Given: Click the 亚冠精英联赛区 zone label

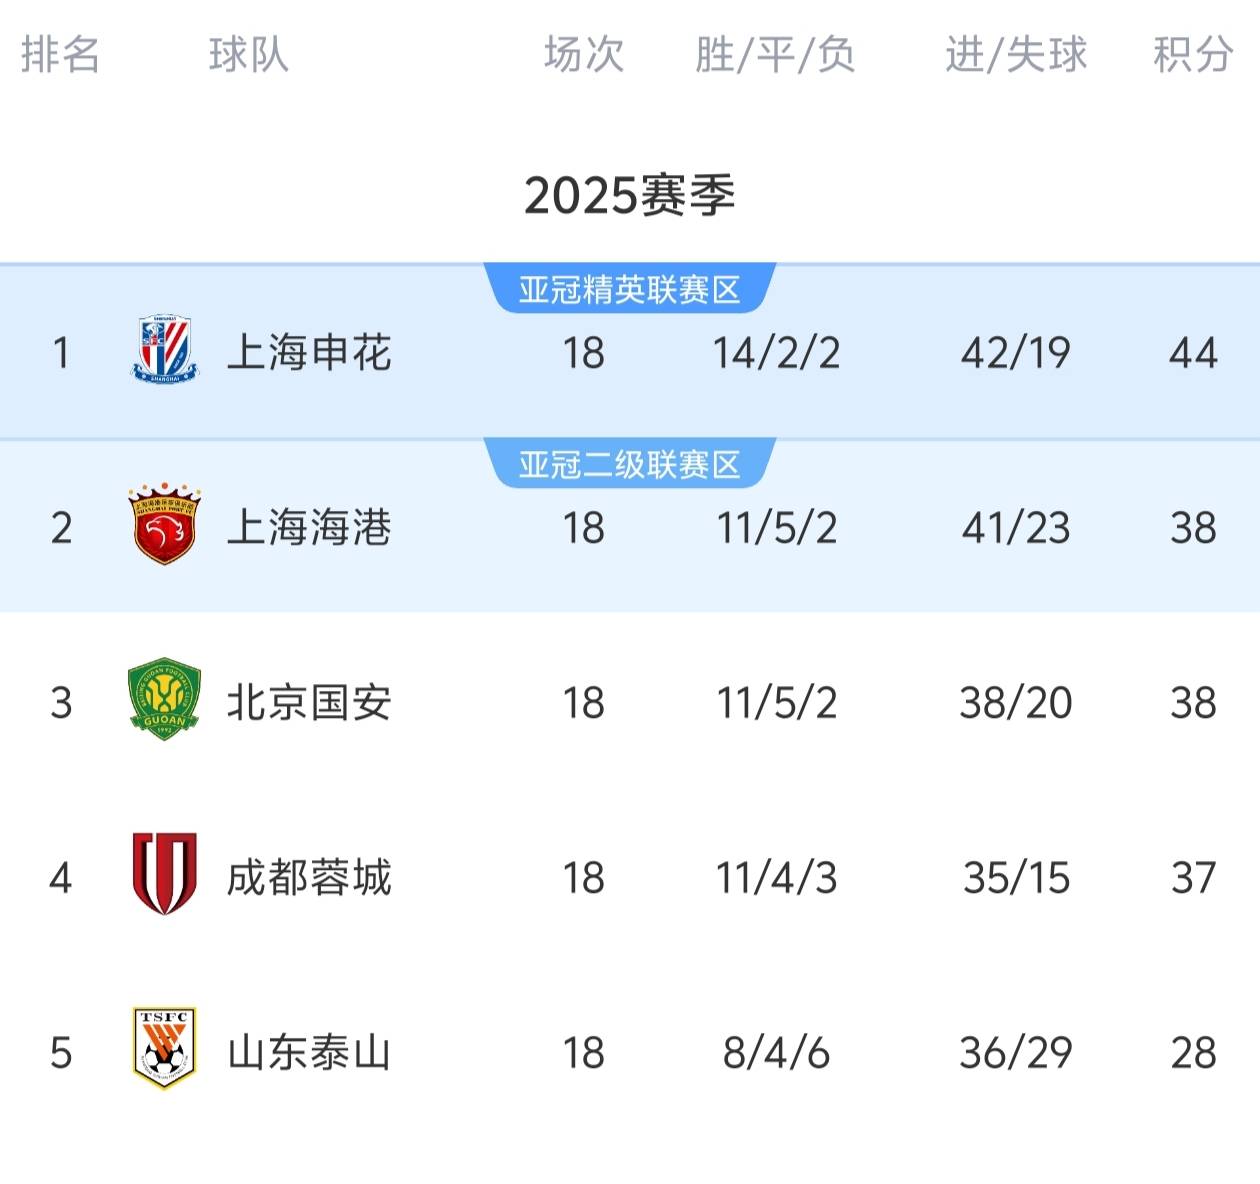Looking at the screenshot, I should (629, 290).
